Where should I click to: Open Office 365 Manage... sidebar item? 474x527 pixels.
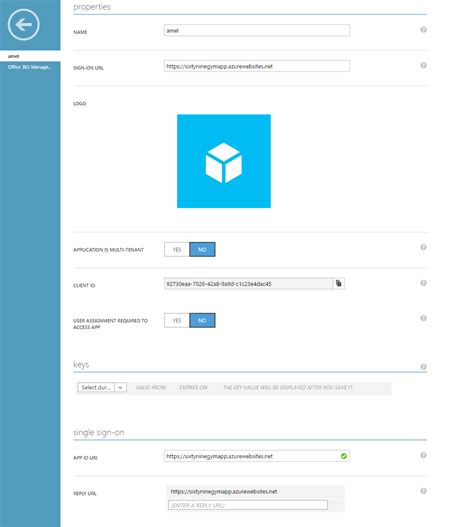click(x=30, y=67)
